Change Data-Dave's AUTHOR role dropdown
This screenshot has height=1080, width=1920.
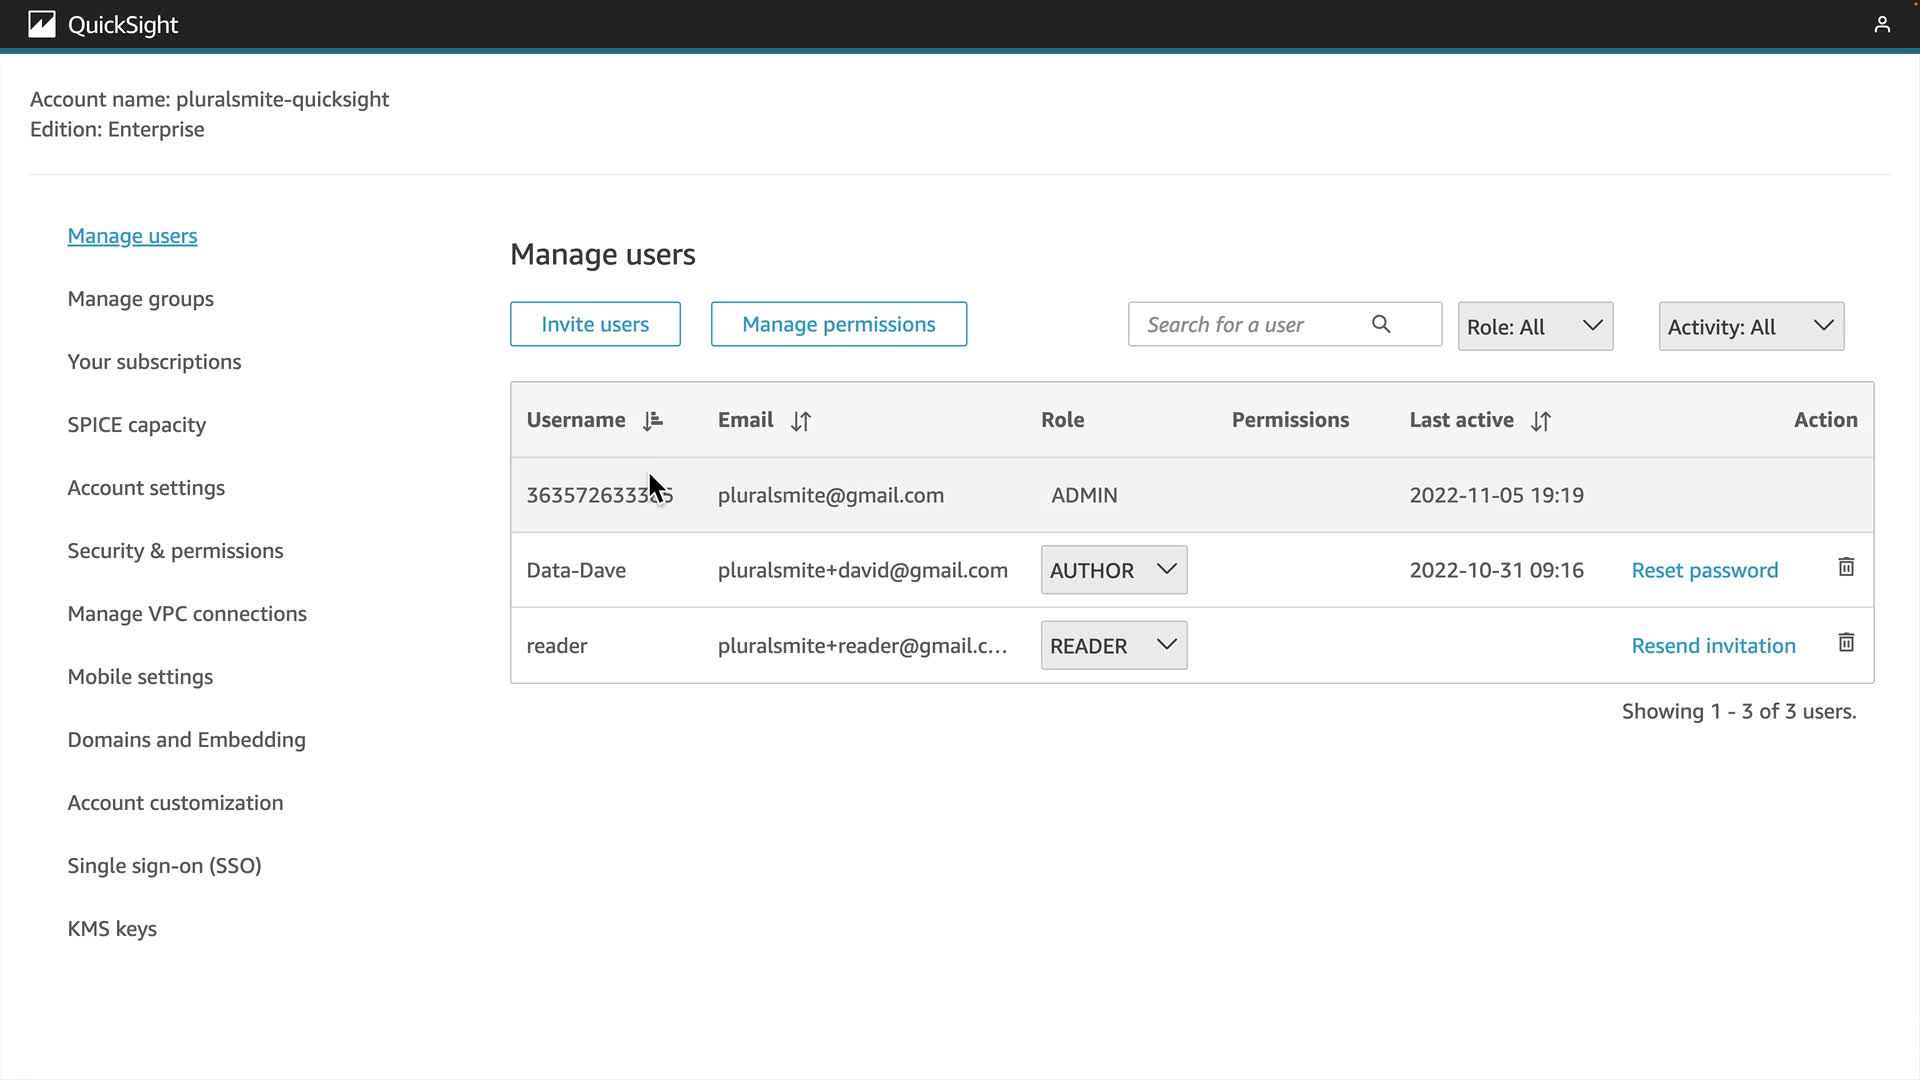[x=1113, y=570]
